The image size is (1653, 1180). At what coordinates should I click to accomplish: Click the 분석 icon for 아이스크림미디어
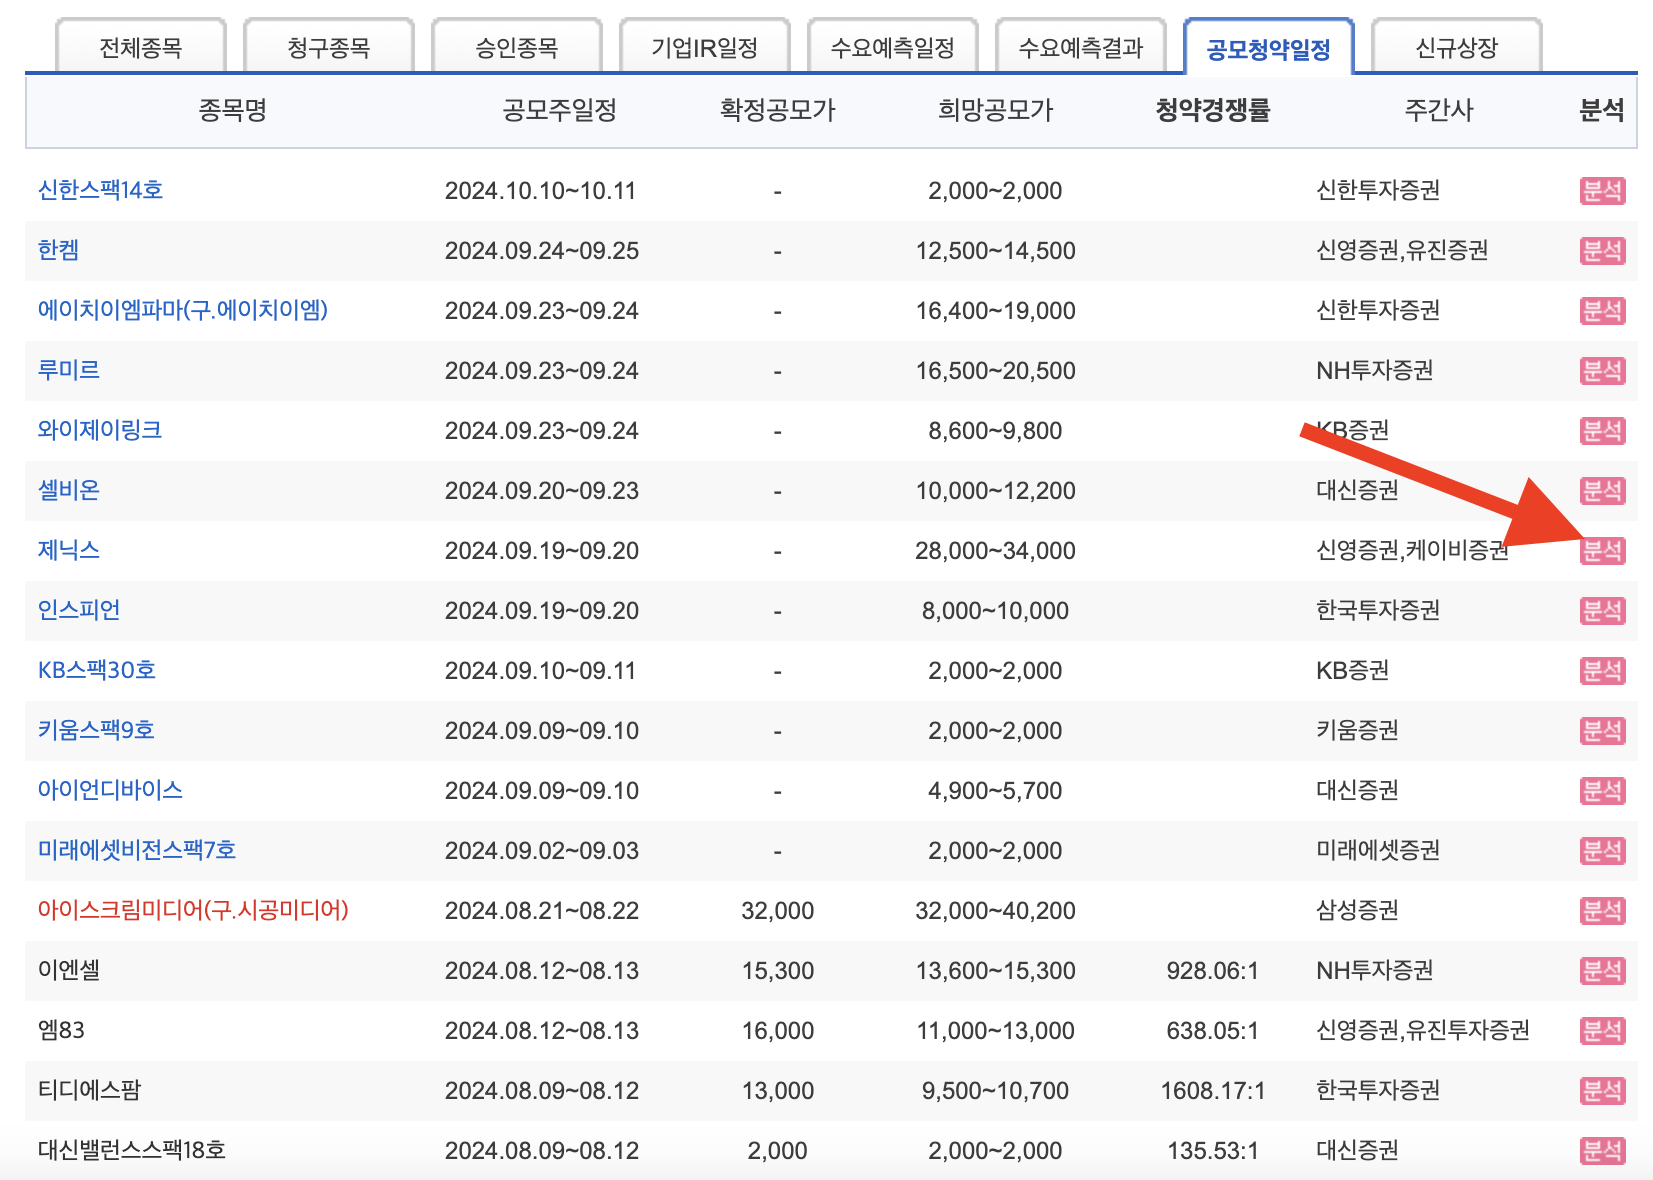pos(1602,911)
